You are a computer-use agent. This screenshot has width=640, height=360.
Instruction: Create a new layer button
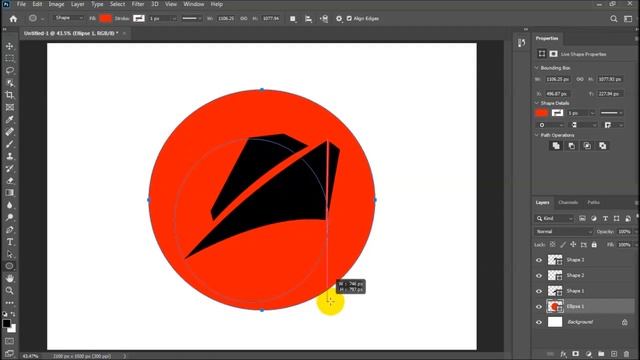coord(614,354)
